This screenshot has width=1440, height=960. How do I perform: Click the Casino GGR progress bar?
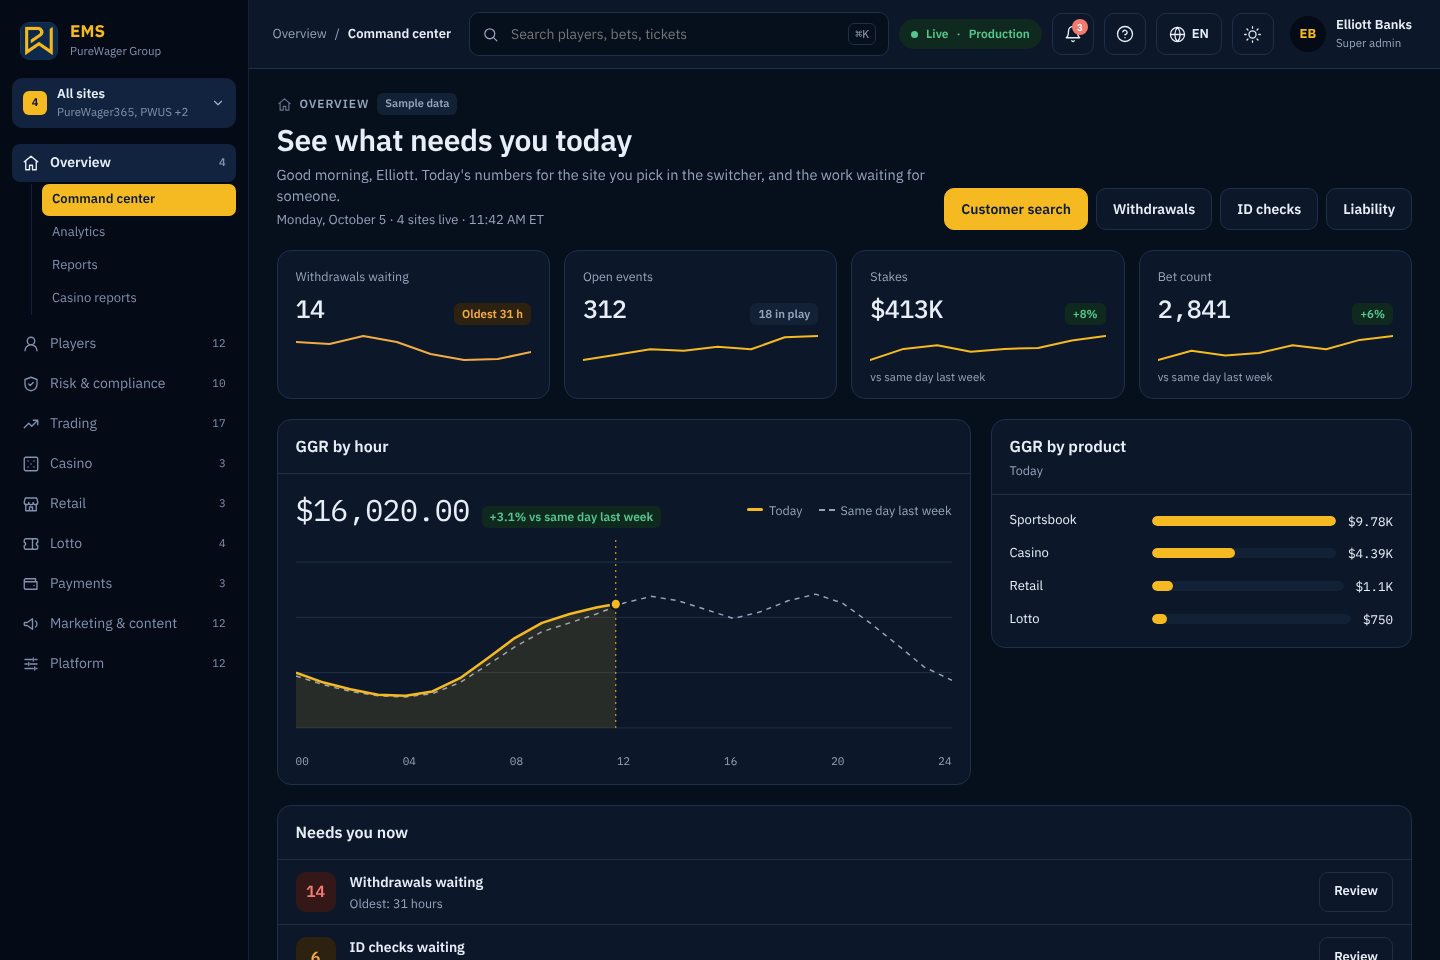point(1243,553)
